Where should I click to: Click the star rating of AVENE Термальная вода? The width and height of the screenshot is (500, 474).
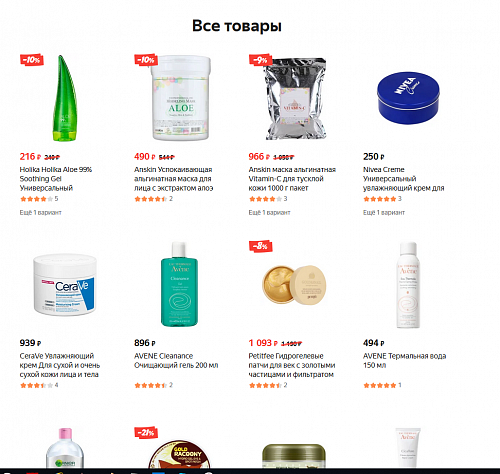[380, 385]
